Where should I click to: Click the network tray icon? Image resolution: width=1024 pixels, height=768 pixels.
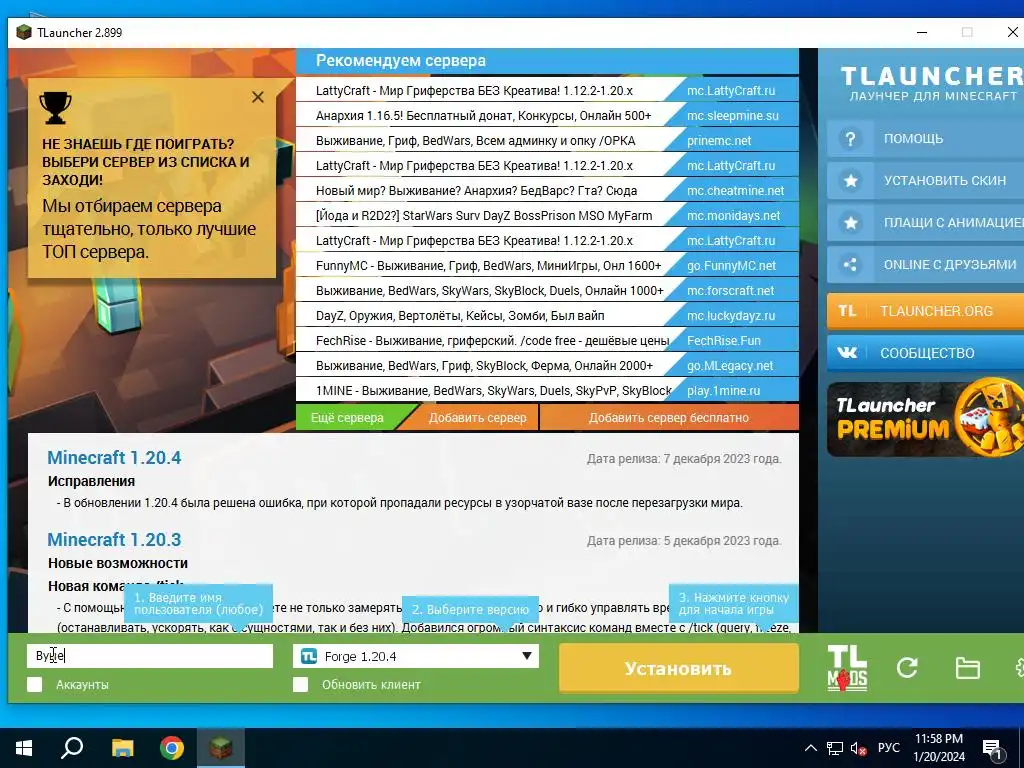point(835,748)
